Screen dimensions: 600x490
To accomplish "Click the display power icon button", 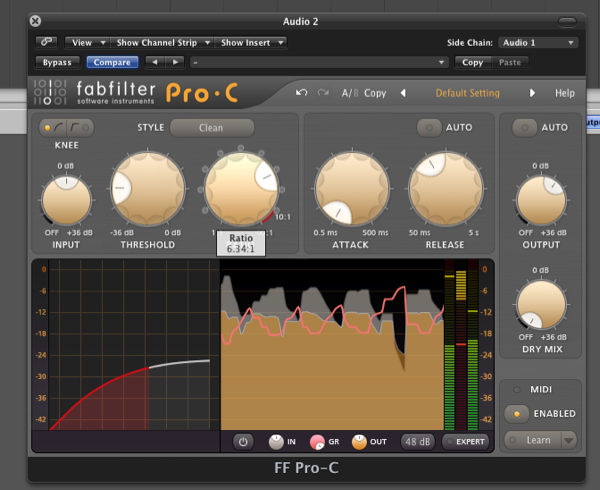I will coord(242,441).
